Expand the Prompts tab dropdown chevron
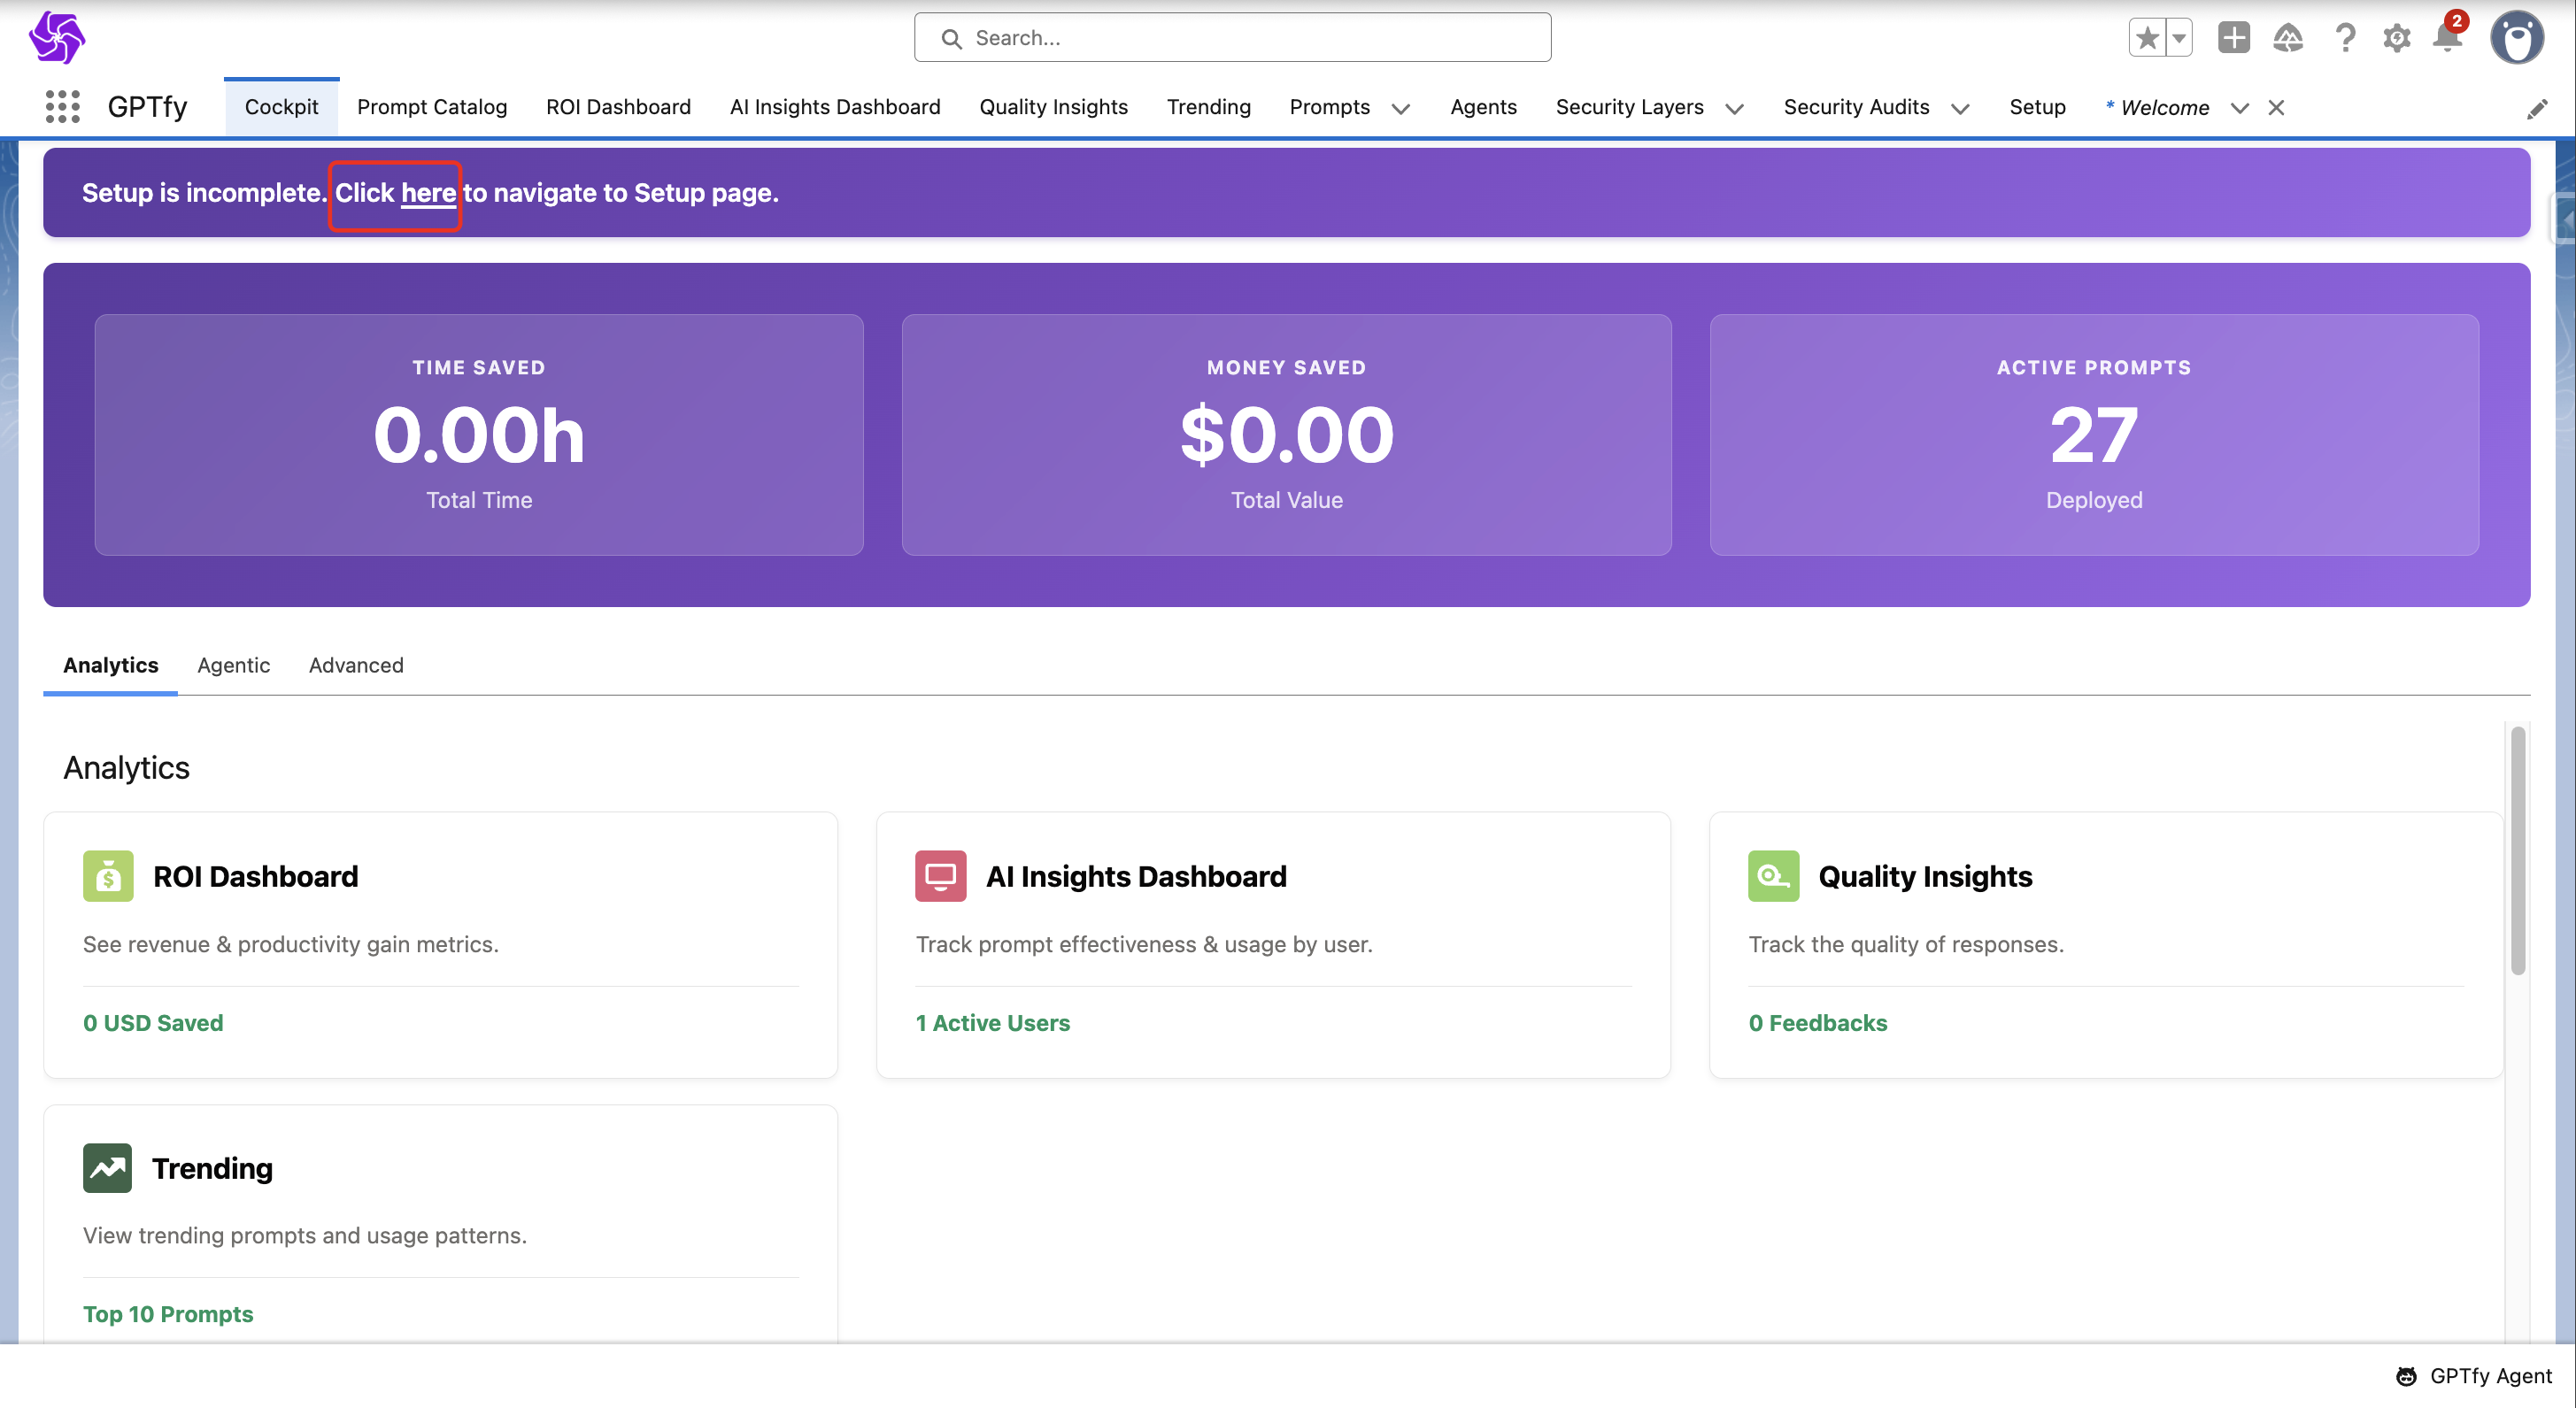This screenshot has height=1408, width=2576. coord(1401,108)
